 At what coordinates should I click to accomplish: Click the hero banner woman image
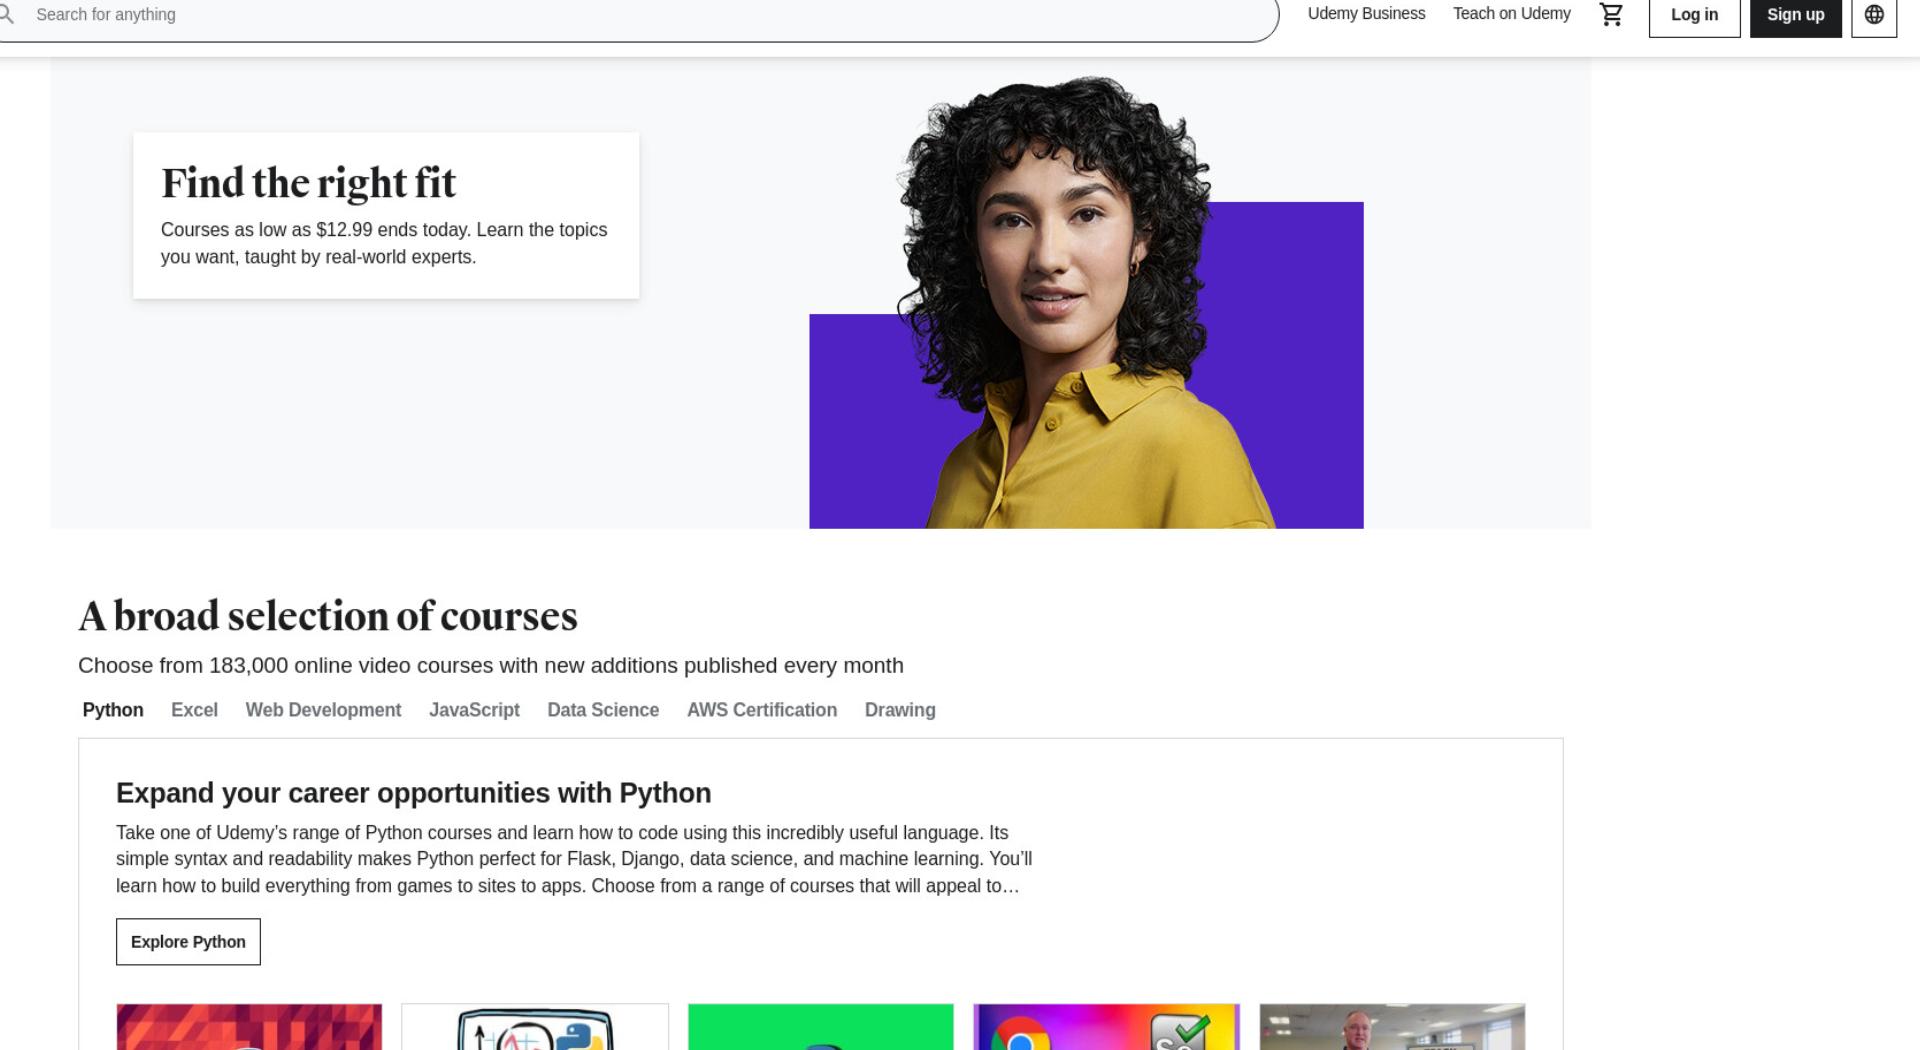(x=1086, y=302)
